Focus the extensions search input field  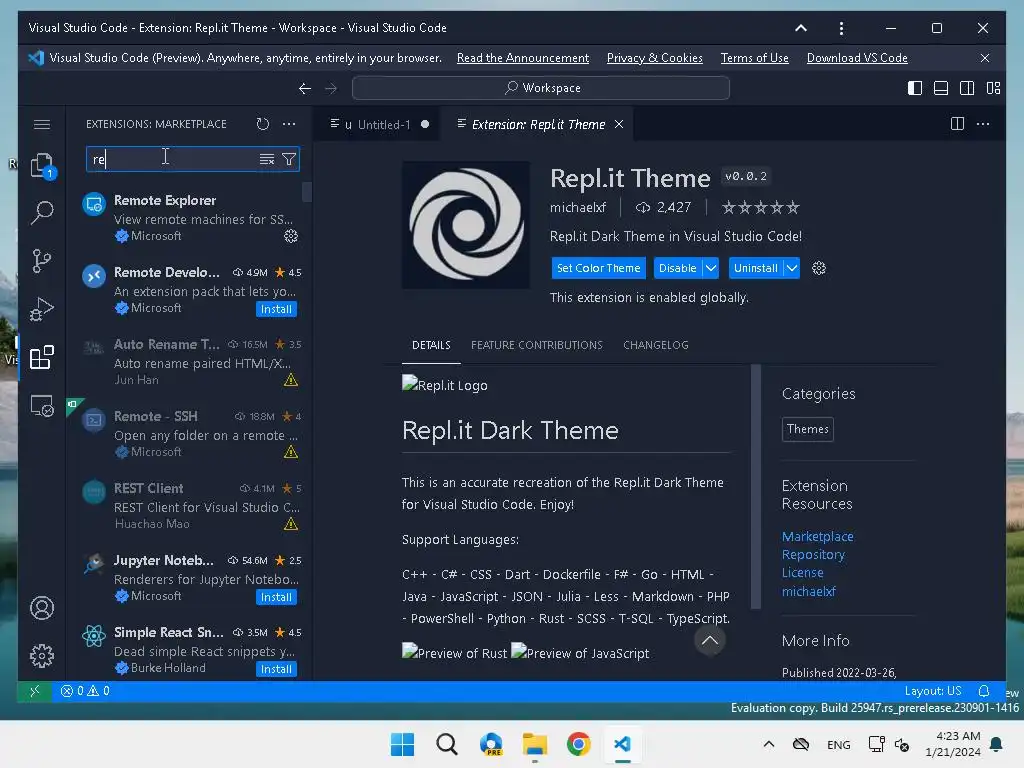pos(173,159)
